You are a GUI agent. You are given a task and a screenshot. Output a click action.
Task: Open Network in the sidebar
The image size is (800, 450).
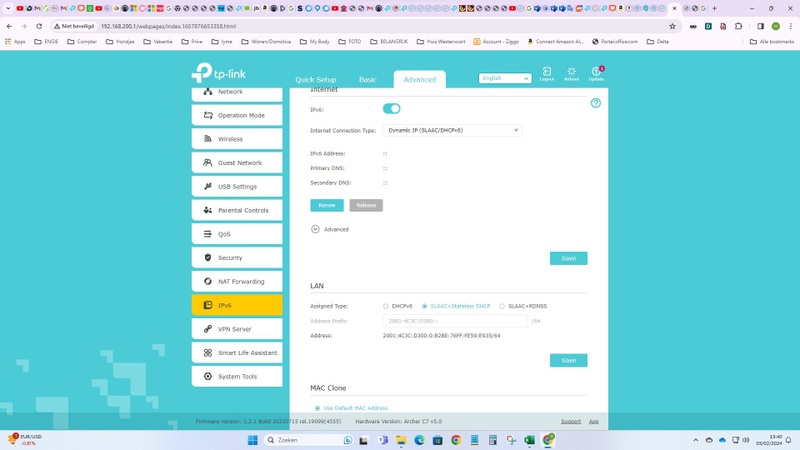pyautogui.click(x=237, y=93)
